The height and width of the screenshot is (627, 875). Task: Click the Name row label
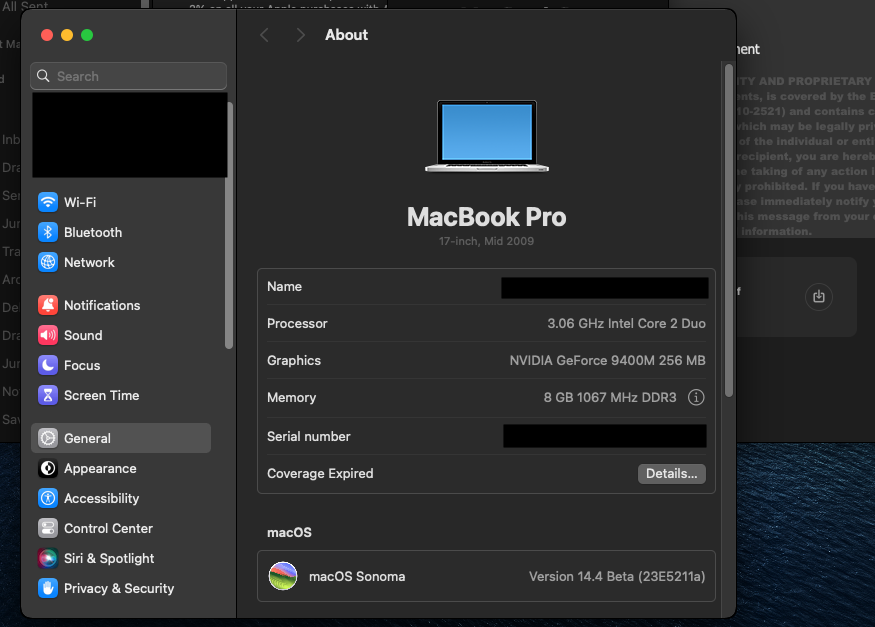click(284, 287)
